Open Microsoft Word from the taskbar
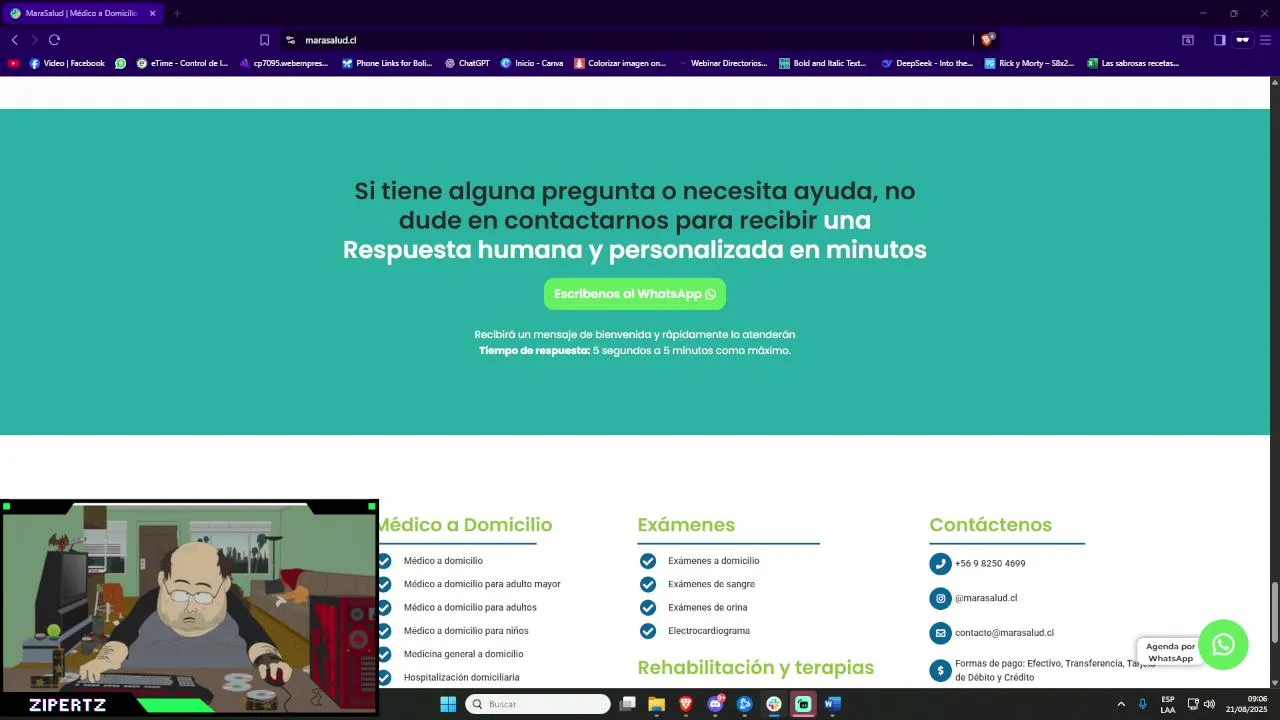 [x=832, y=704]
